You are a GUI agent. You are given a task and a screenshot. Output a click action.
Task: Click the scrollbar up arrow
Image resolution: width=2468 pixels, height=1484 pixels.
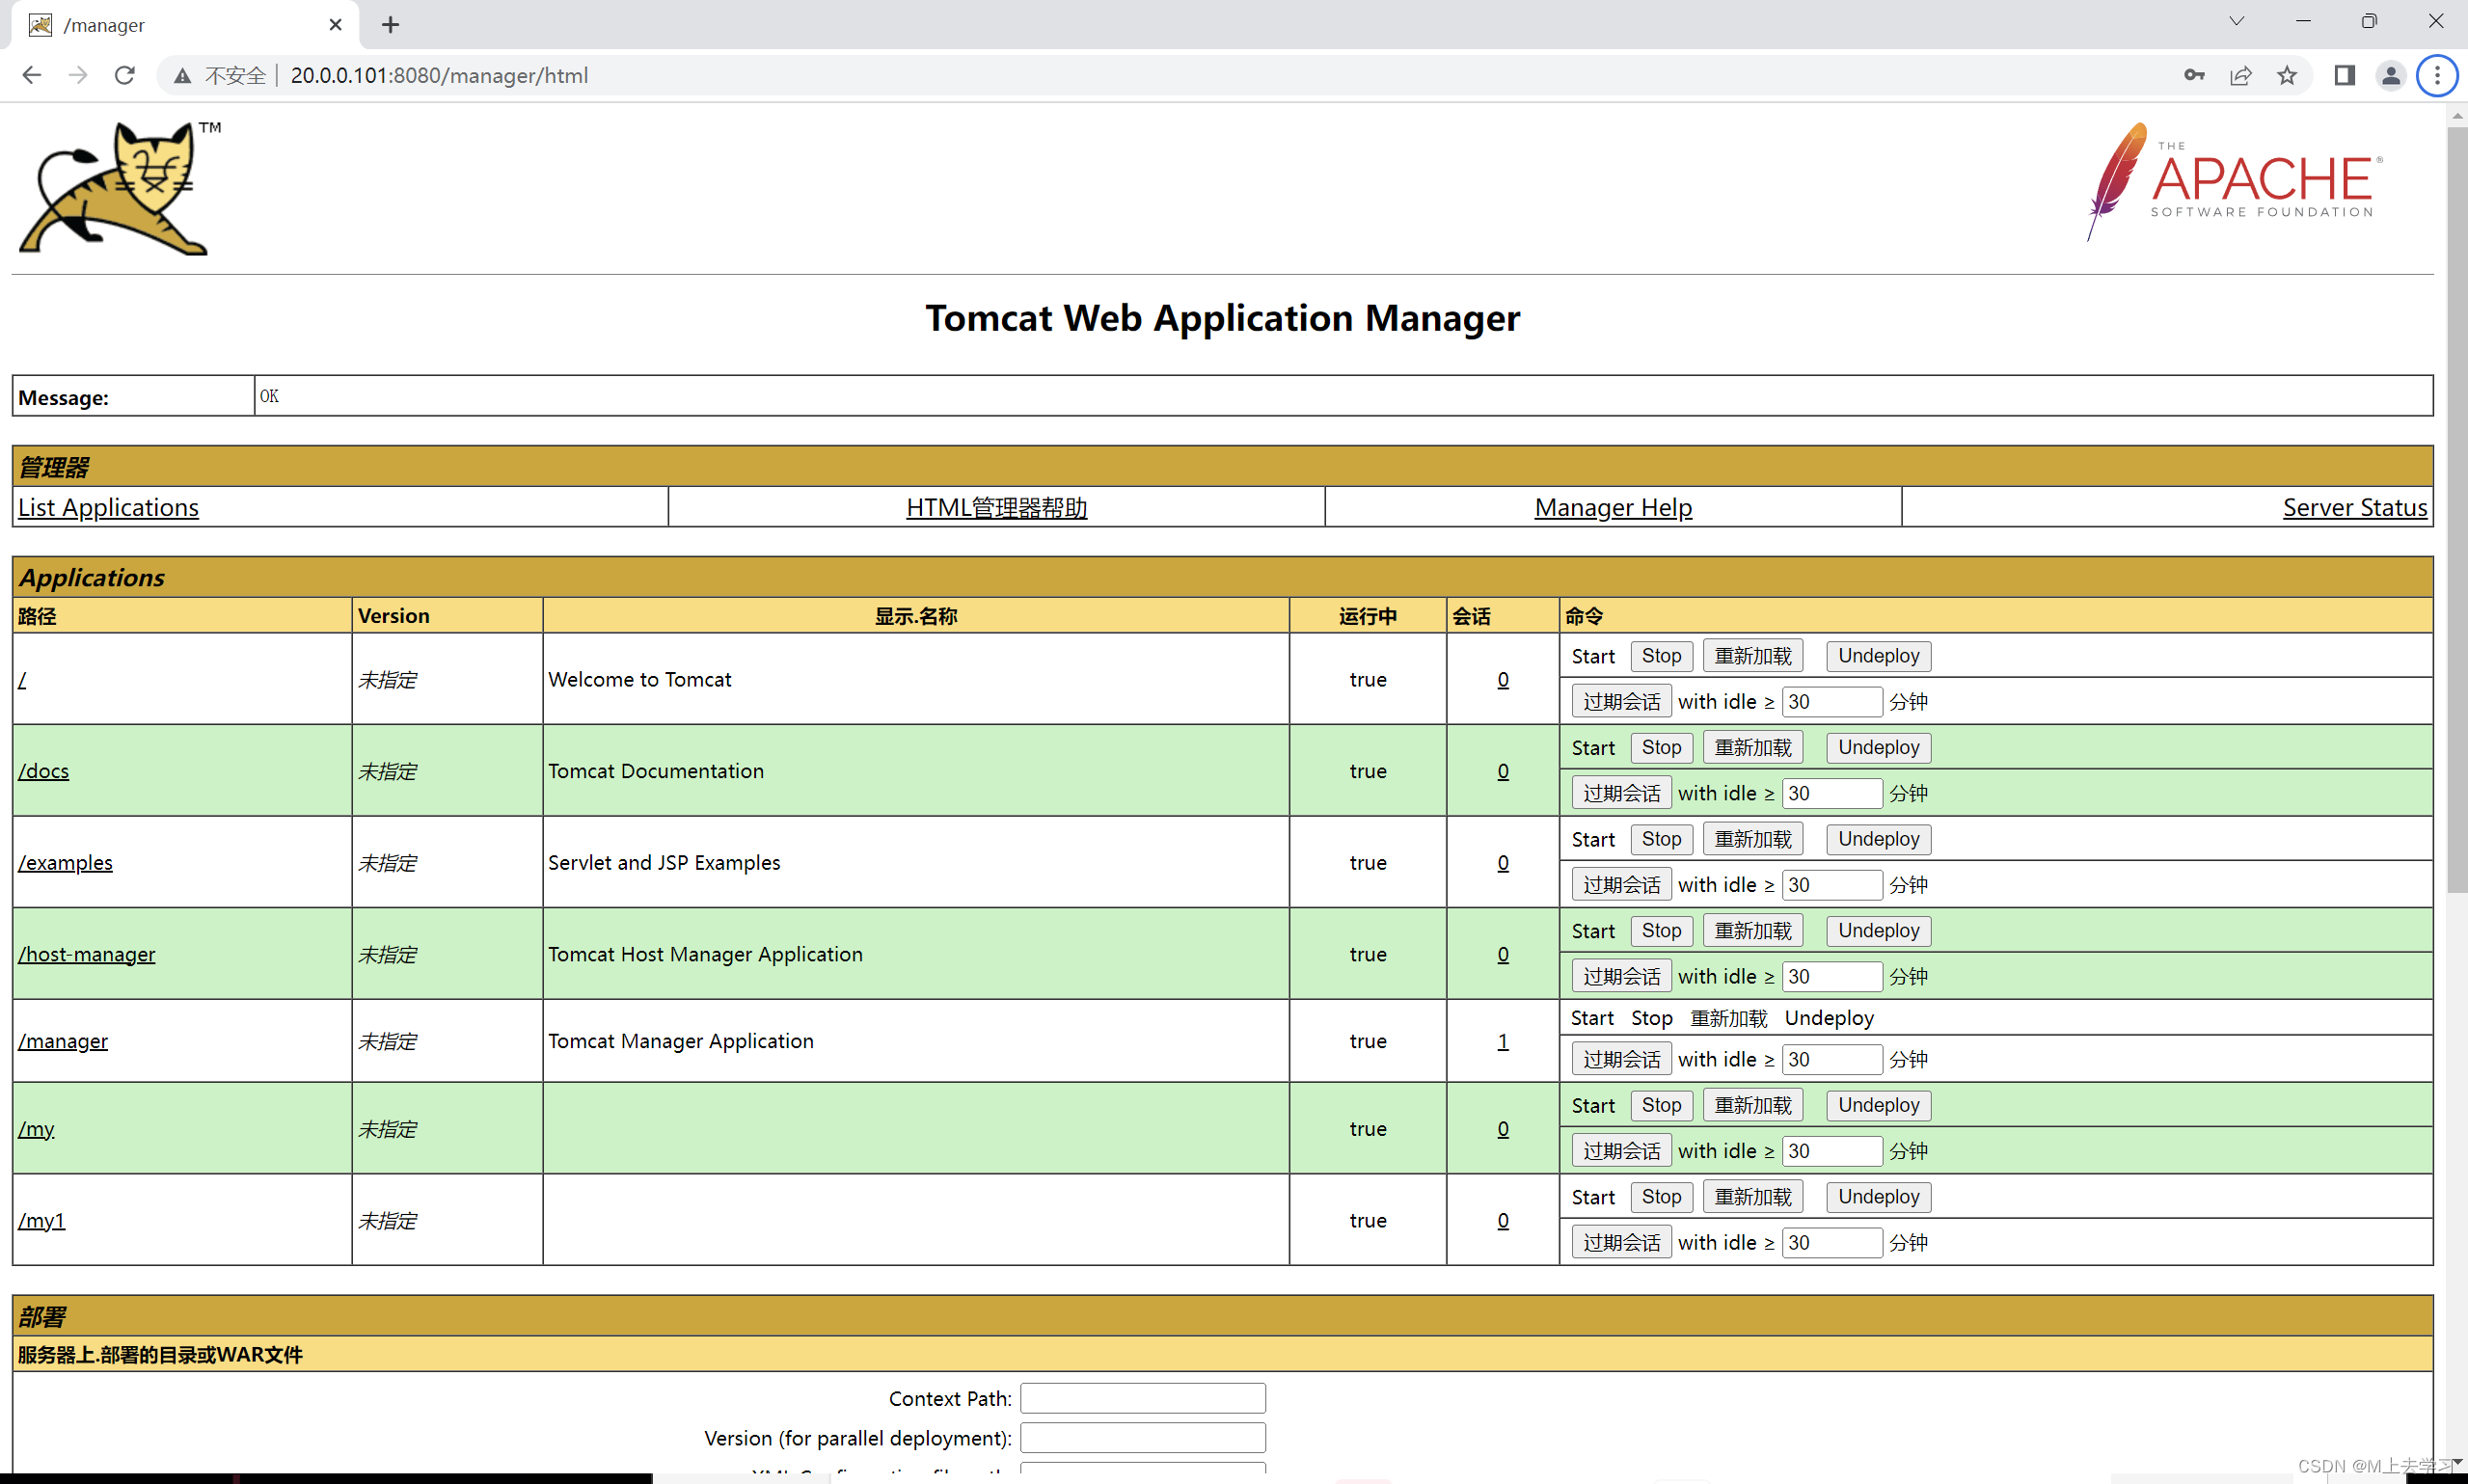2456,116
